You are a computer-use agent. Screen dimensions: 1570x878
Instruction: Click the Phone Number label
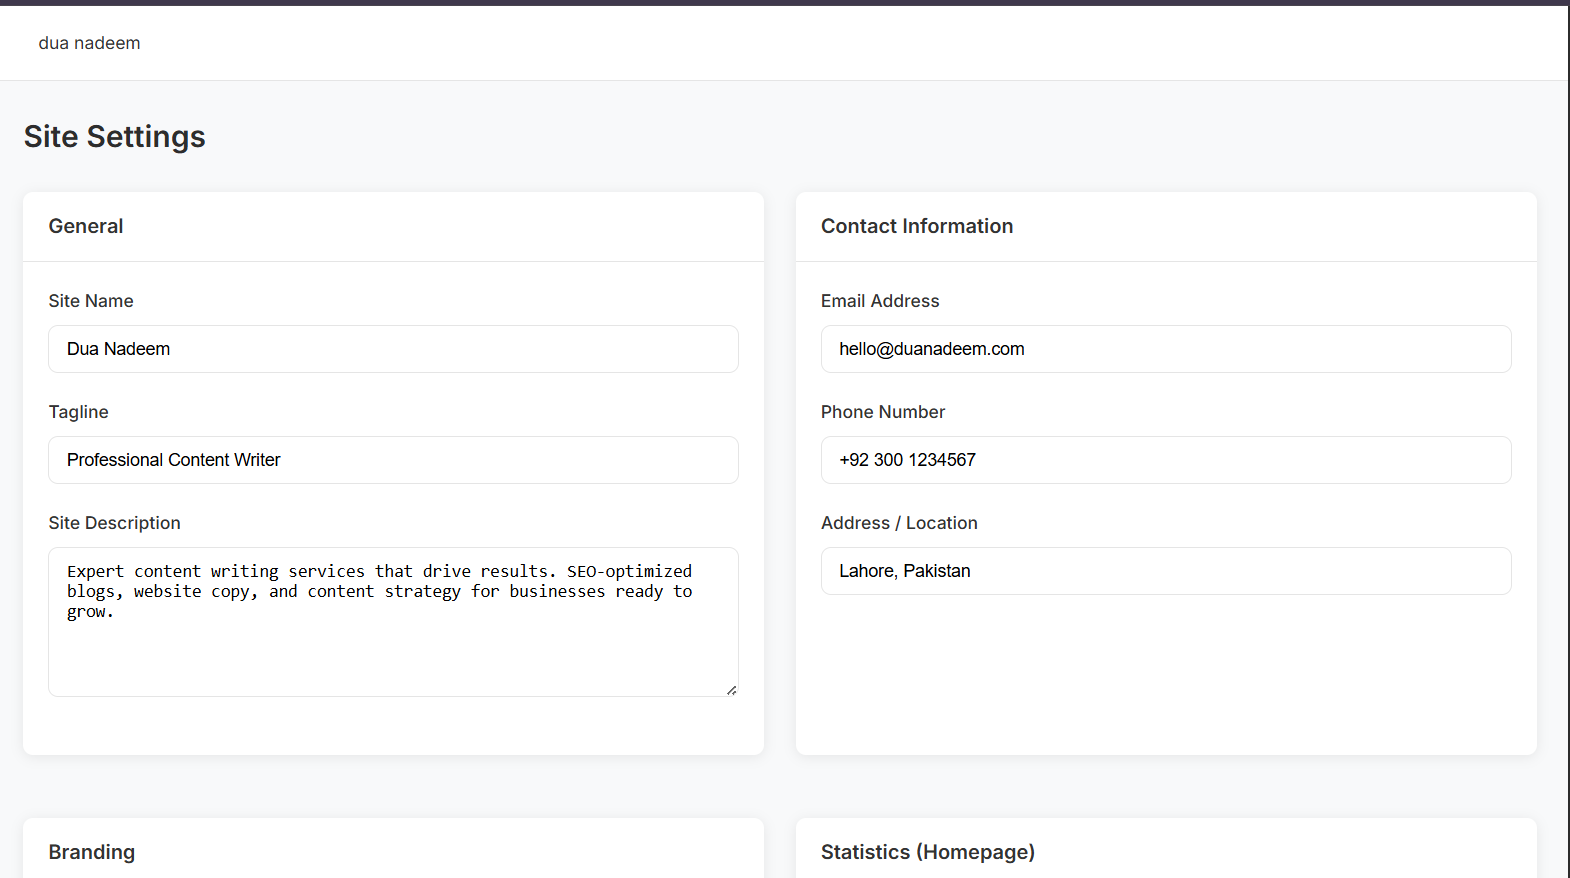(882, 412)
